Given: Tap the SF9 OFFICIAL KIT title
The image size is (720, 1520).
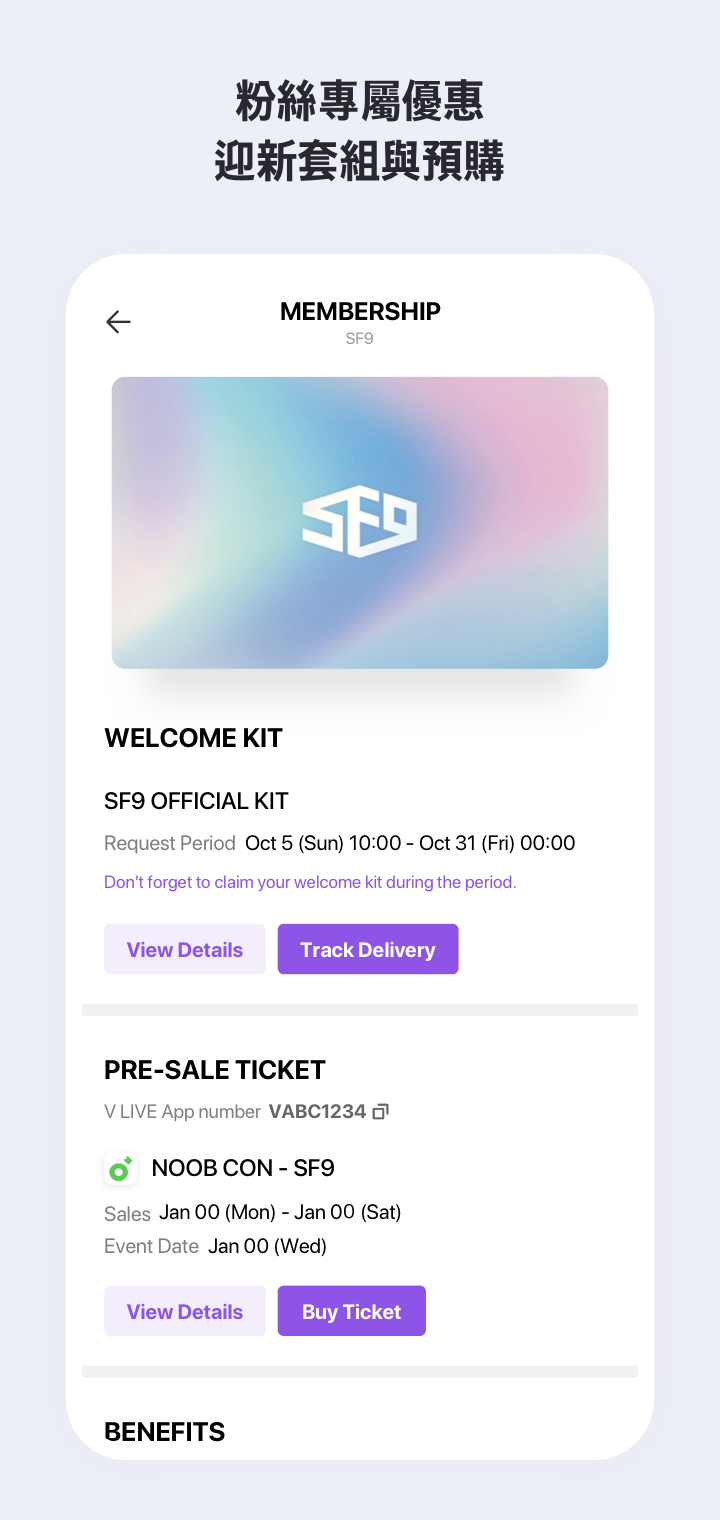Looking at the screenshot, I should 196,801.
